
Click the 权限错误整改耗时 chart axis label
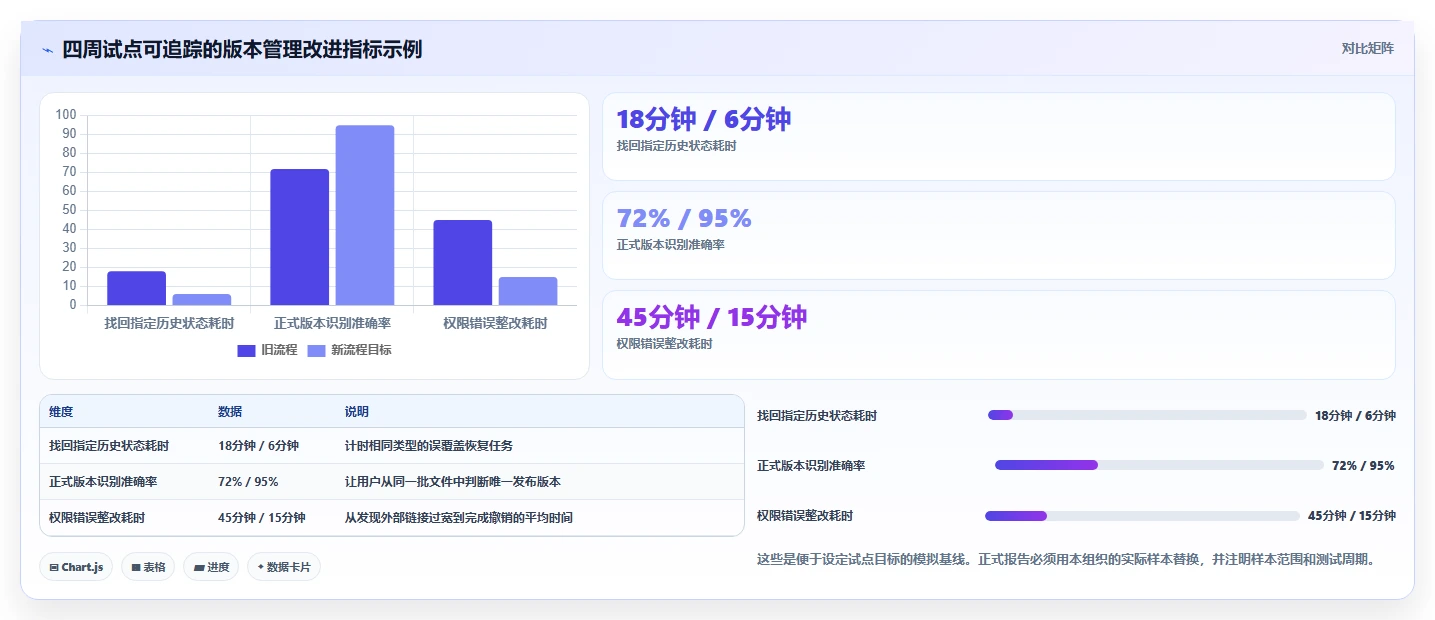point(495,323)
